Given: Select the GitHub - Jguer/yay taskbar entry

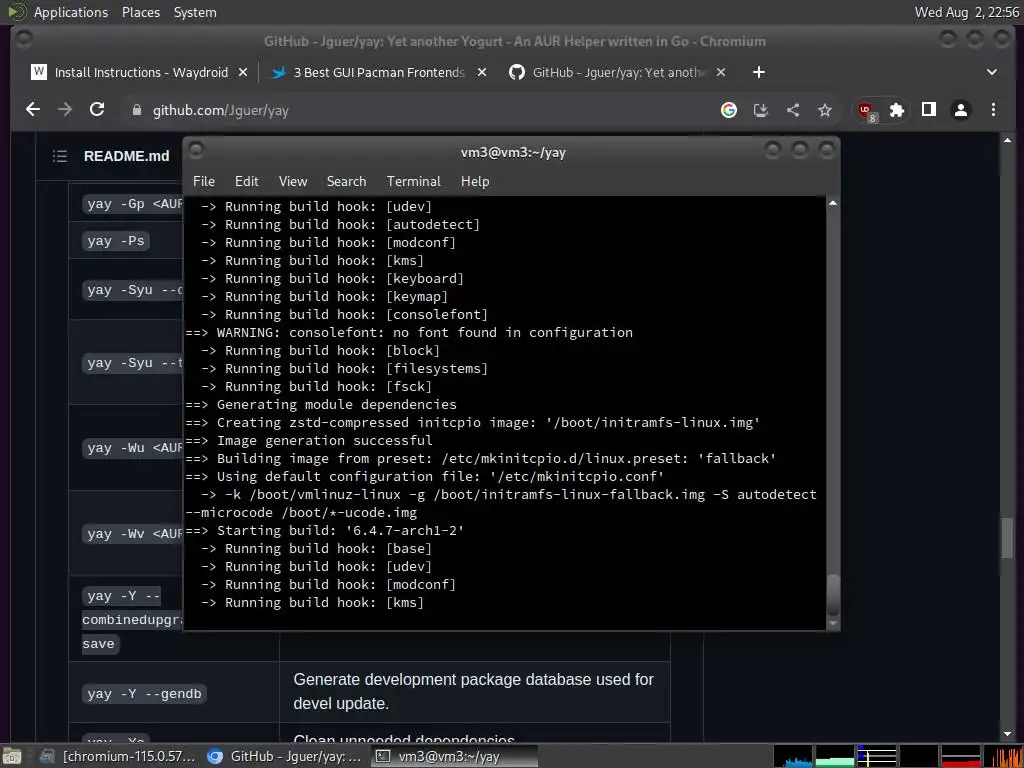Looking at the screenshot, I should [x=285, y=756].
